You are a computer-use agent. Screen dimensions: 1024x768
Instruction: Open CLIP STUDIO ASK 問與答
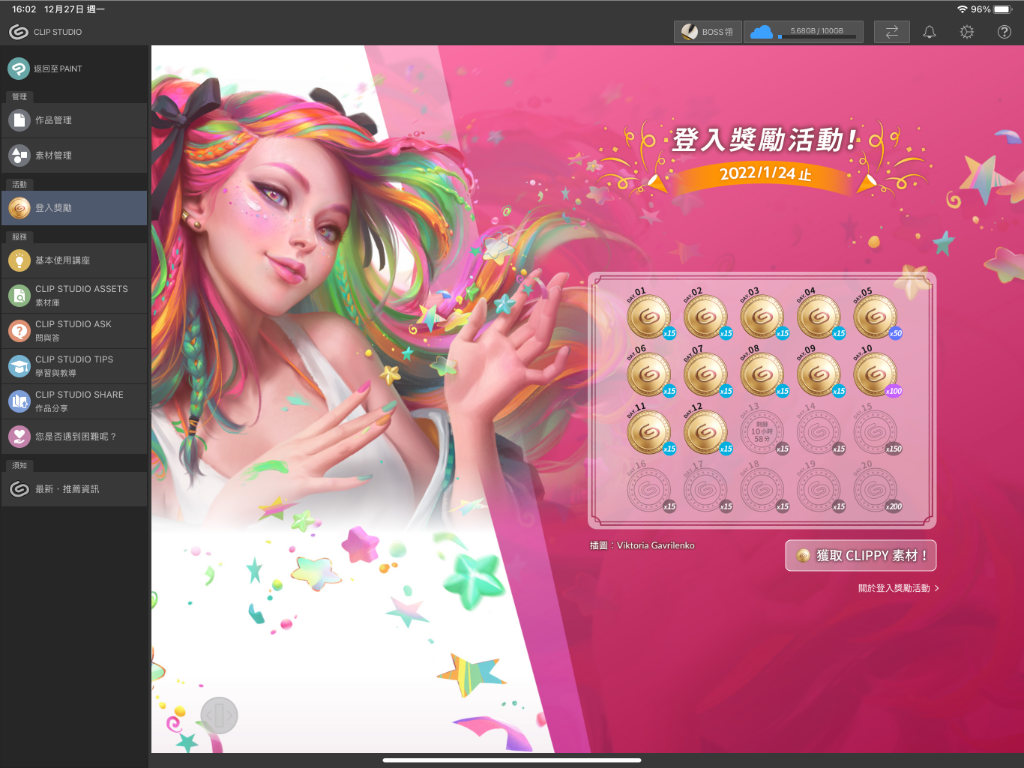pos(74,330)
